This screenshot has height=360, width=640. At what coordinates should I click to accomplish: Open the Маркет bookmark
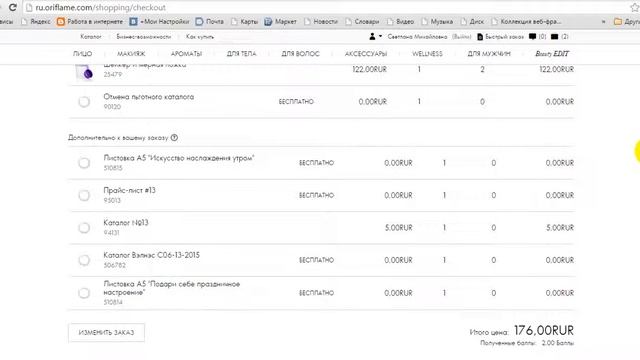pyautogui.click(x=280, y=22)
